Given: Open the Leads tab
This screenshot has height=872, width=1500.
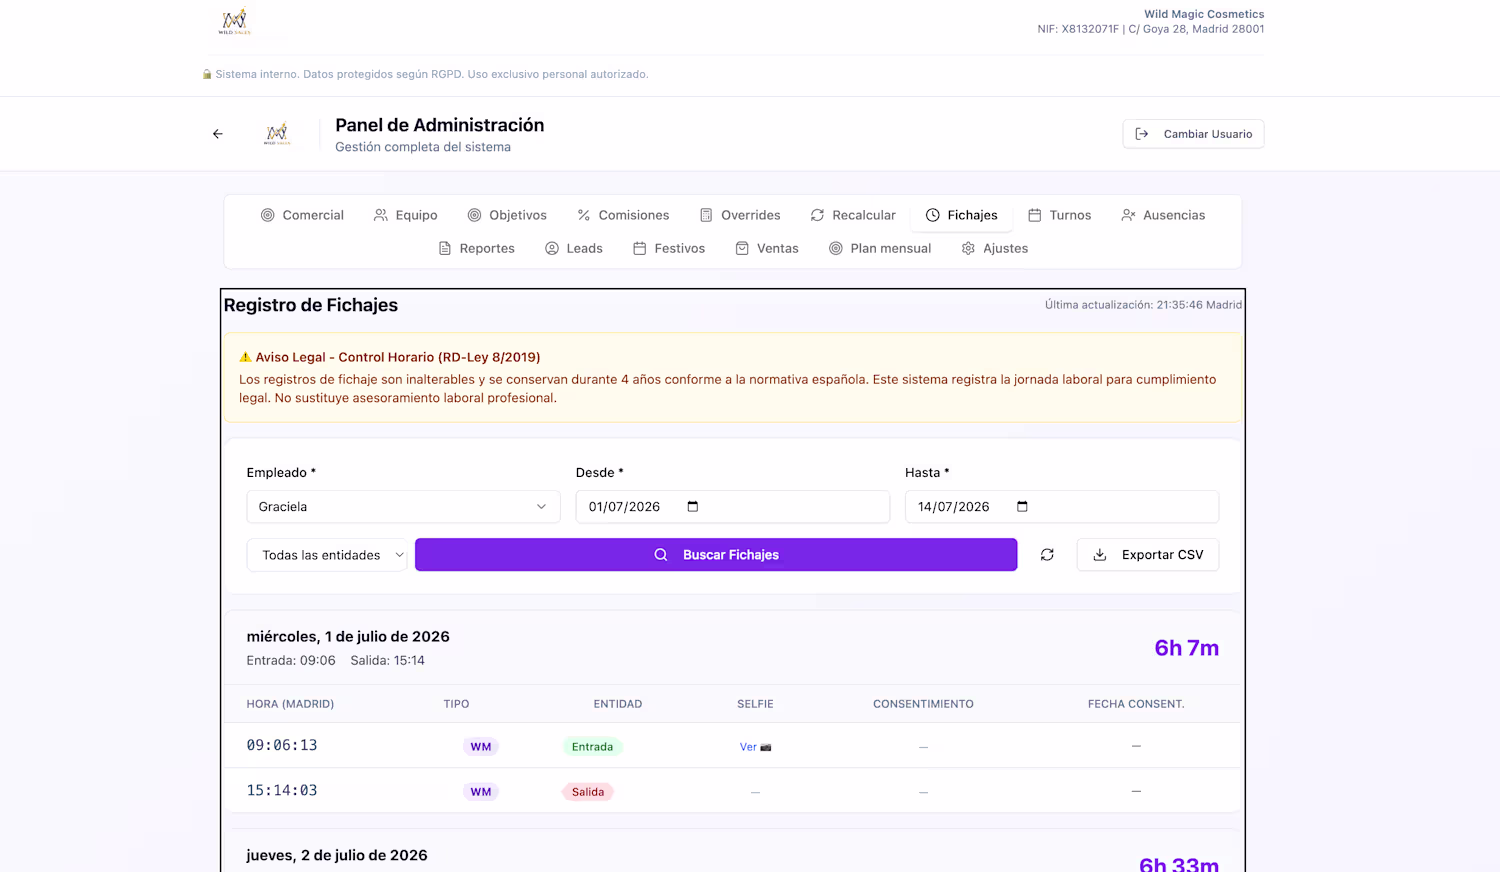Looking at the screenshot, I should (x=574, y=248).
